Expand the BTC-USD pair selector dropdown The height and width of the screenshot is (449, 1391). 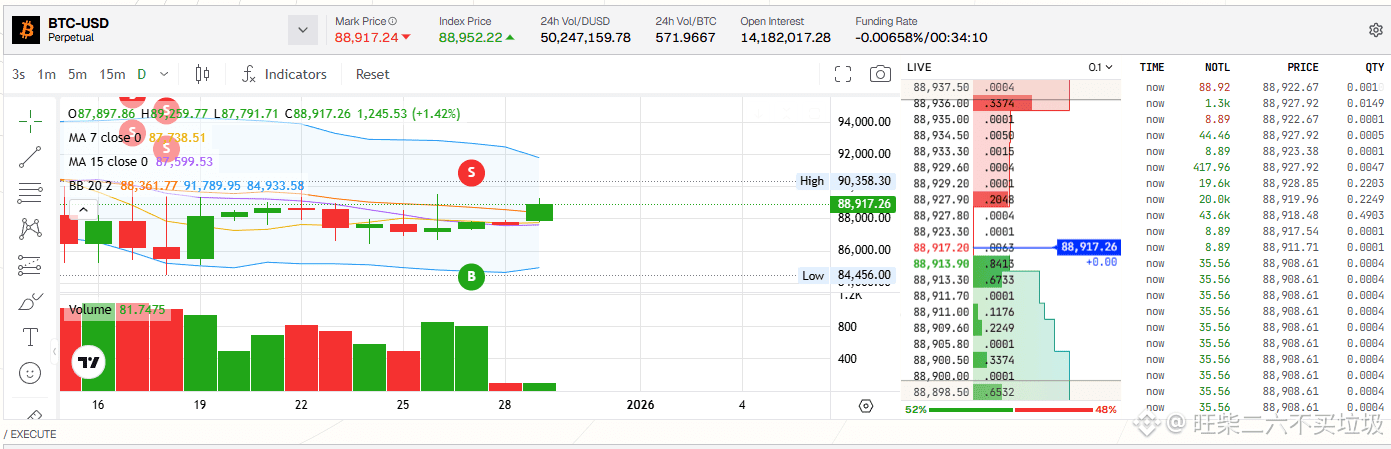coord(303,30)
